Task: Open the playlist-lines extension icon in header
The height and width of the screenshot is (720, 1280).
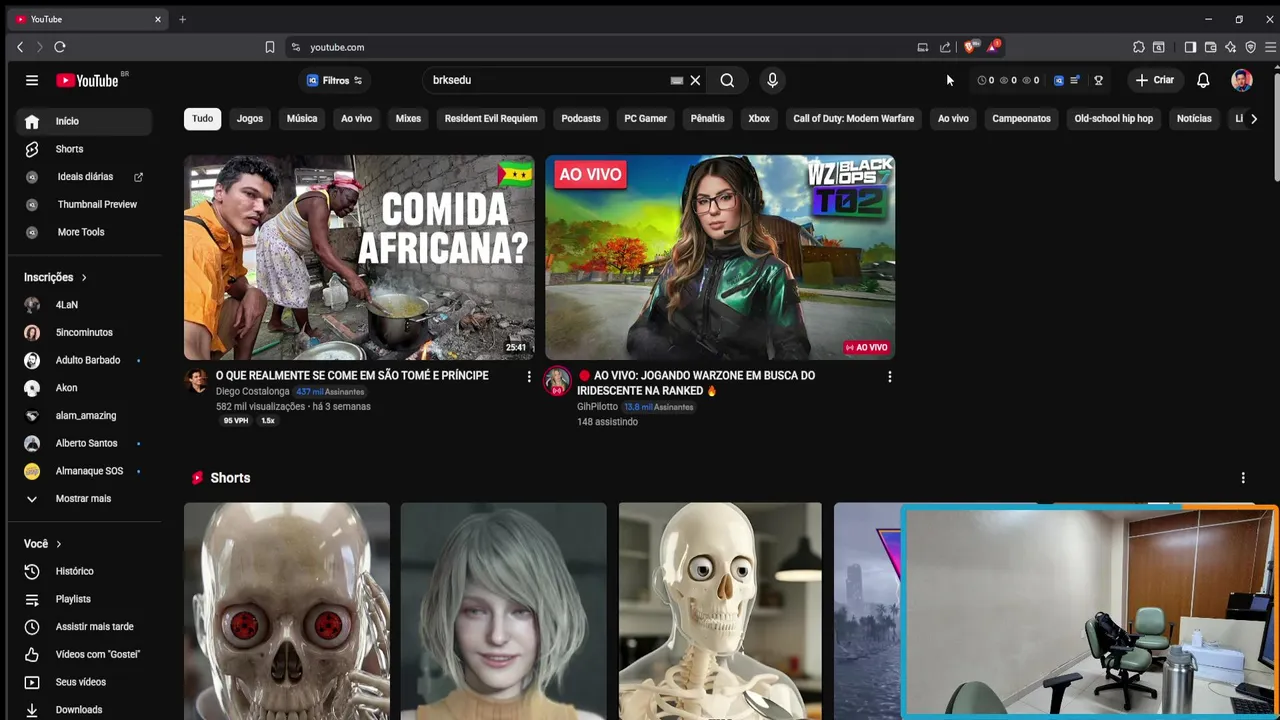Action: click(1075, 80)
